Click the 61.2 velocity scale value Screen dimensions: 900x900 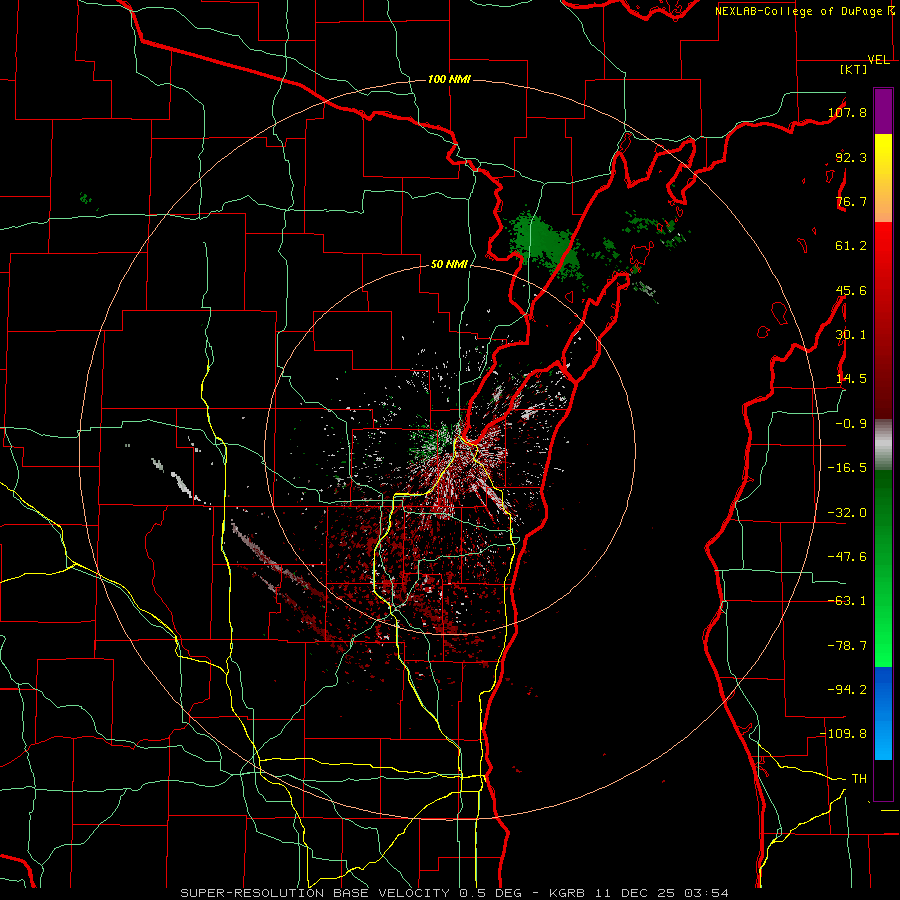pyautogui.click(x=851, y=246)
